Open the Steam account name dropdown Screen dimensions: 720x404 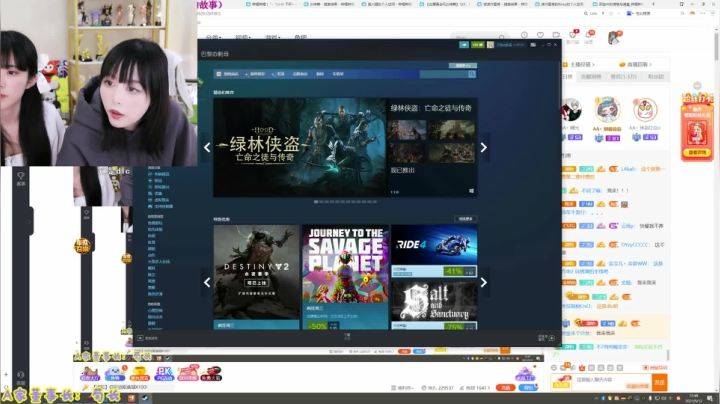510,45
